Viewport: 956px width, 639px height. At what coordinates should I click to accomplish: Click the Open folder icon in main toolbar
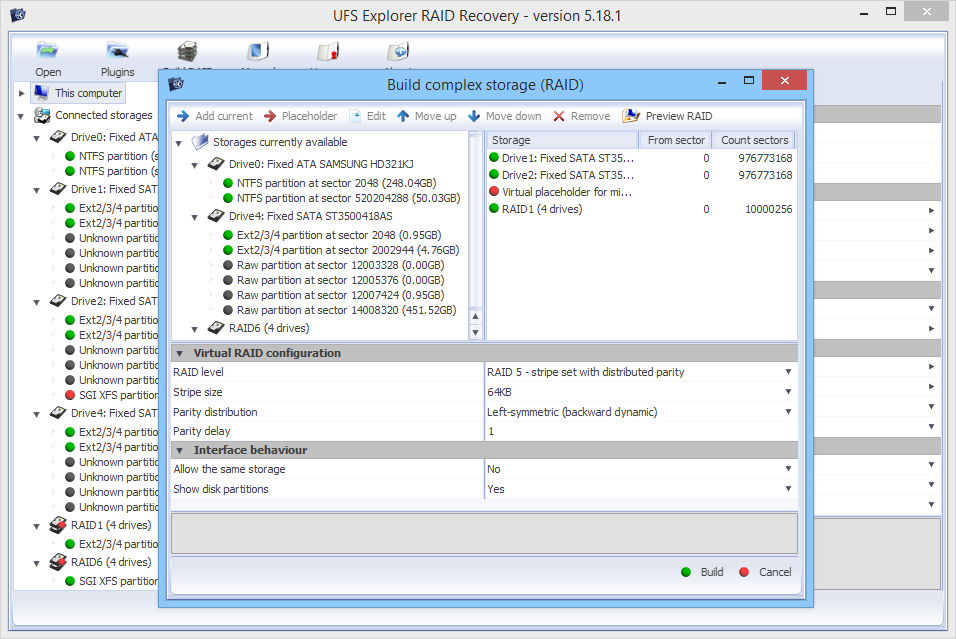point(47,52)
